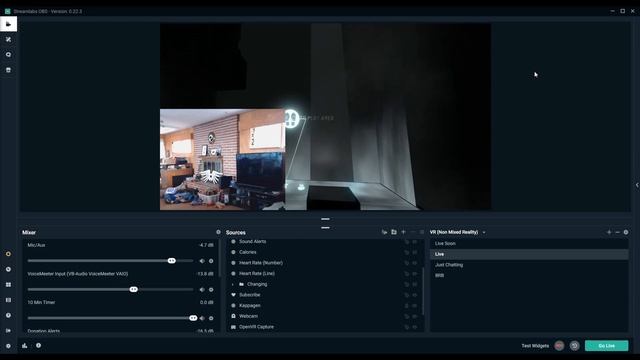The image size is (640, 360).
Task: Open Mixer panel settings gear
Action: click(x=218, y=232)
